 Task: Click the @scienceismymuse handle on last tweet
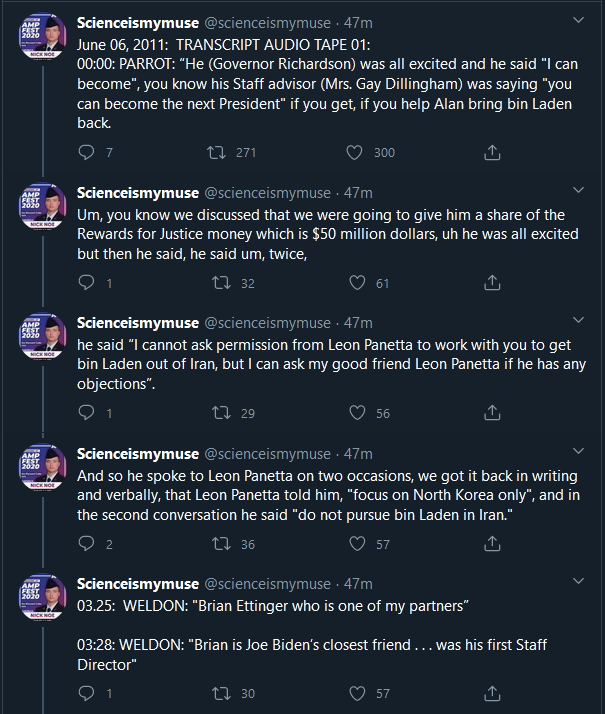[268, 584]
